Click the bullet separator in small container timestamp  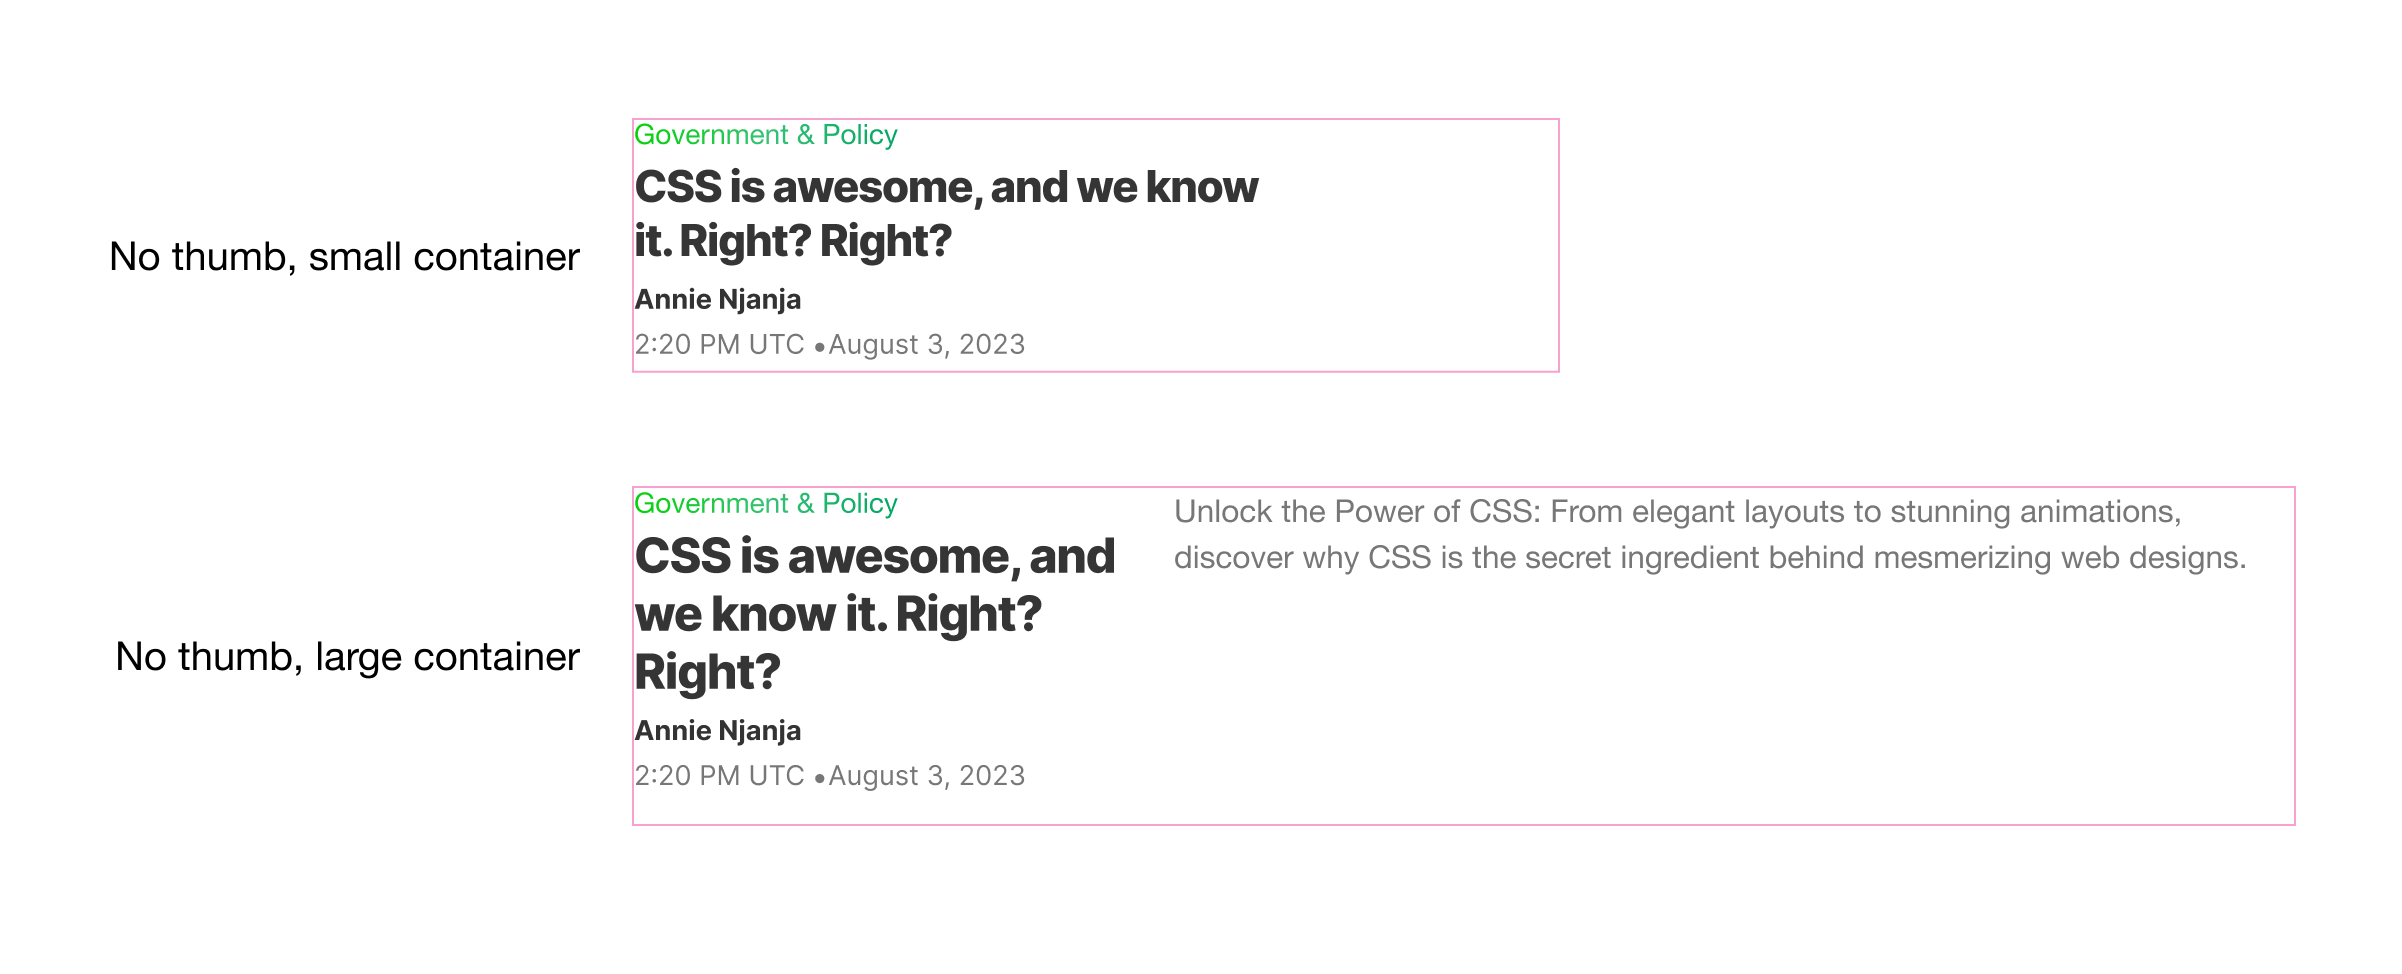click(819, 347)
